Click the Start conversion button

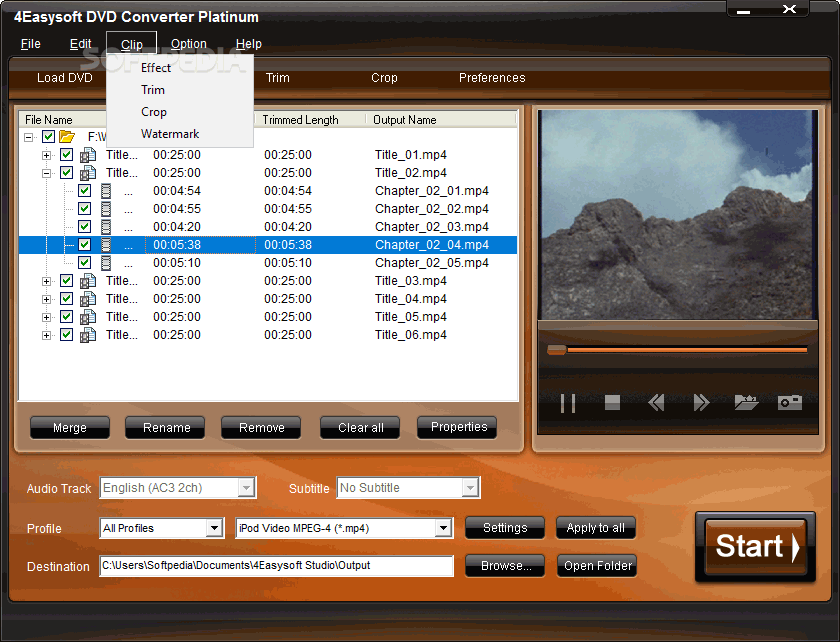click(755, 547)
